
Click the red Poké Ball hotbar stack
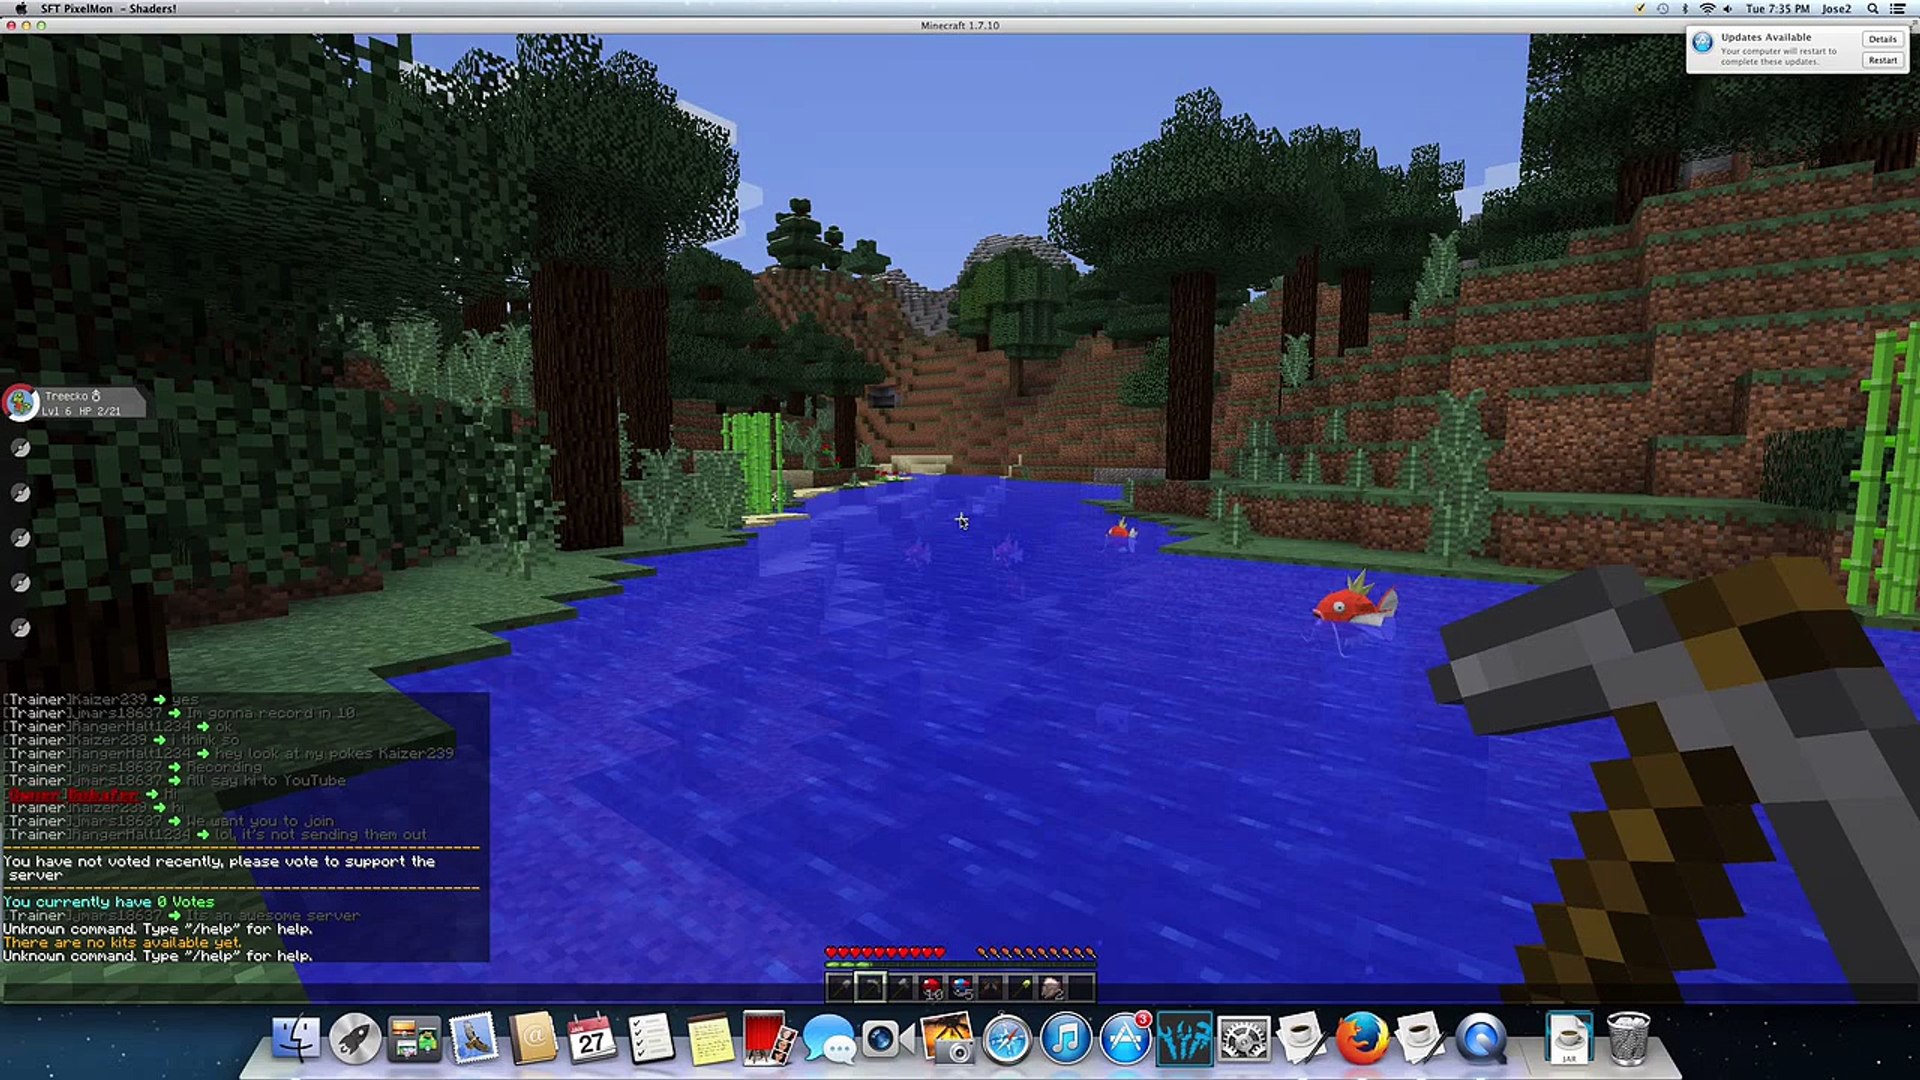click(x=932, y=988)
